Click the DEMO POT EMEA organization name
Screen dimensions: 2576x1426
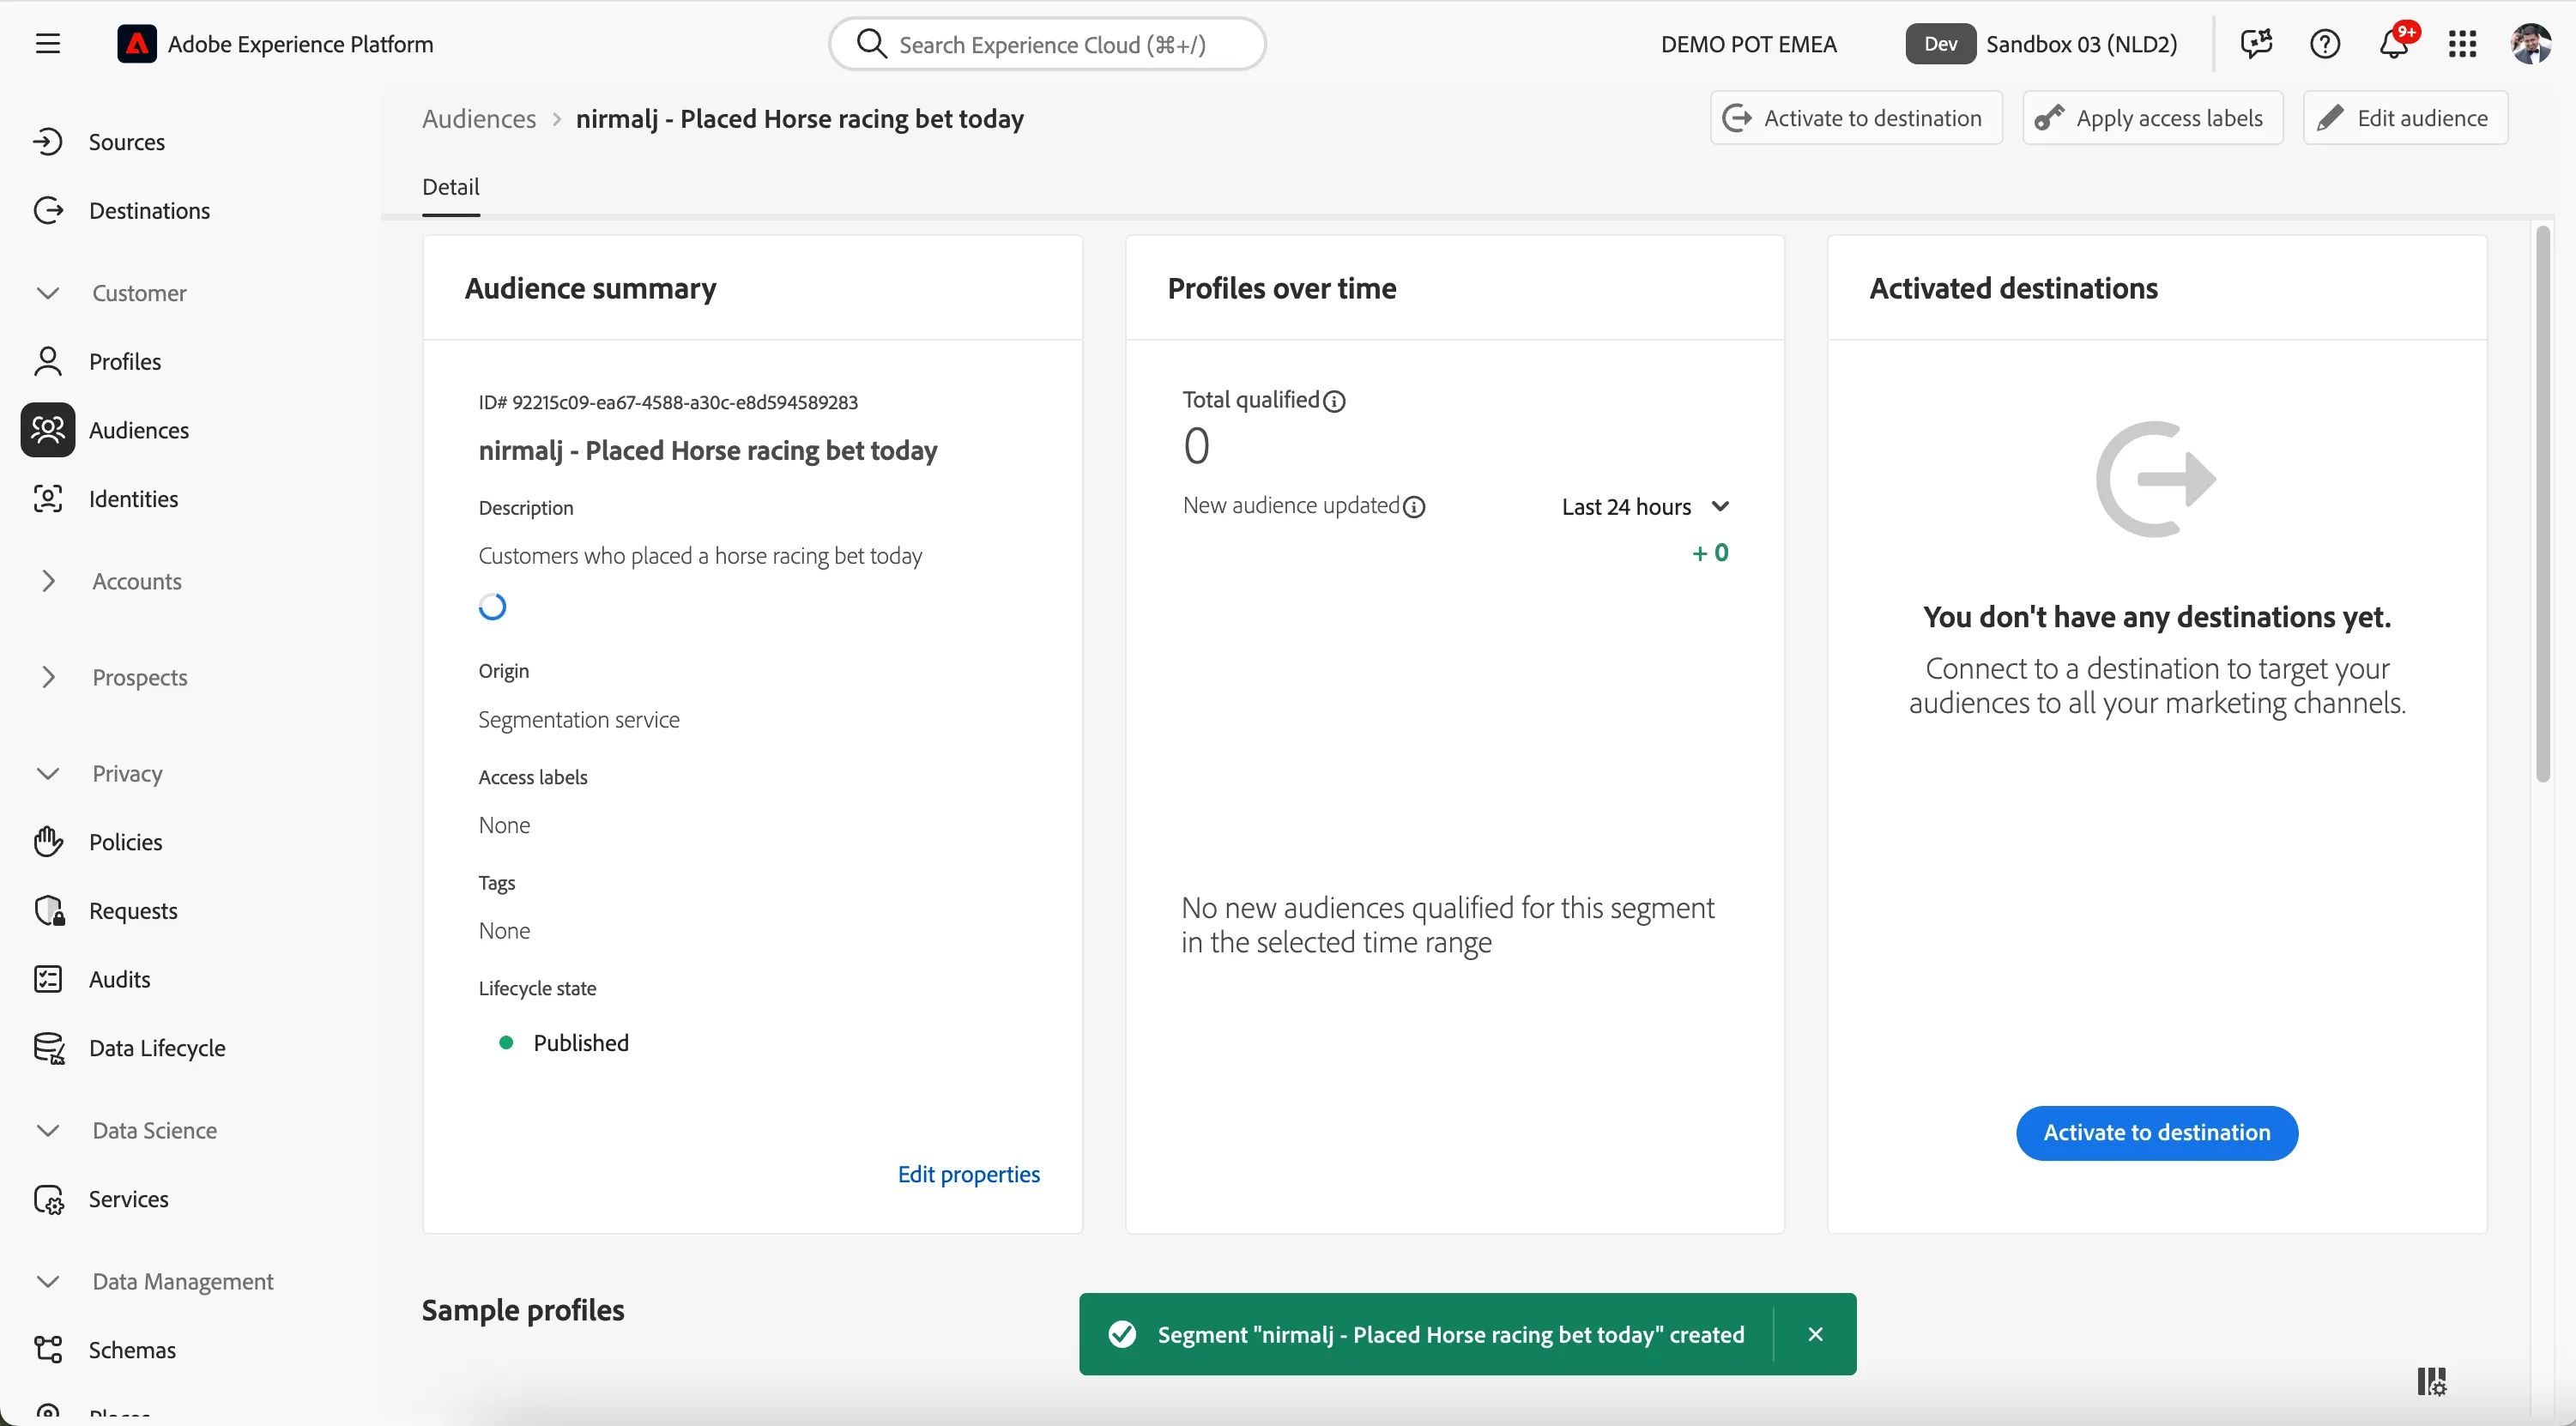point(1749,44)
